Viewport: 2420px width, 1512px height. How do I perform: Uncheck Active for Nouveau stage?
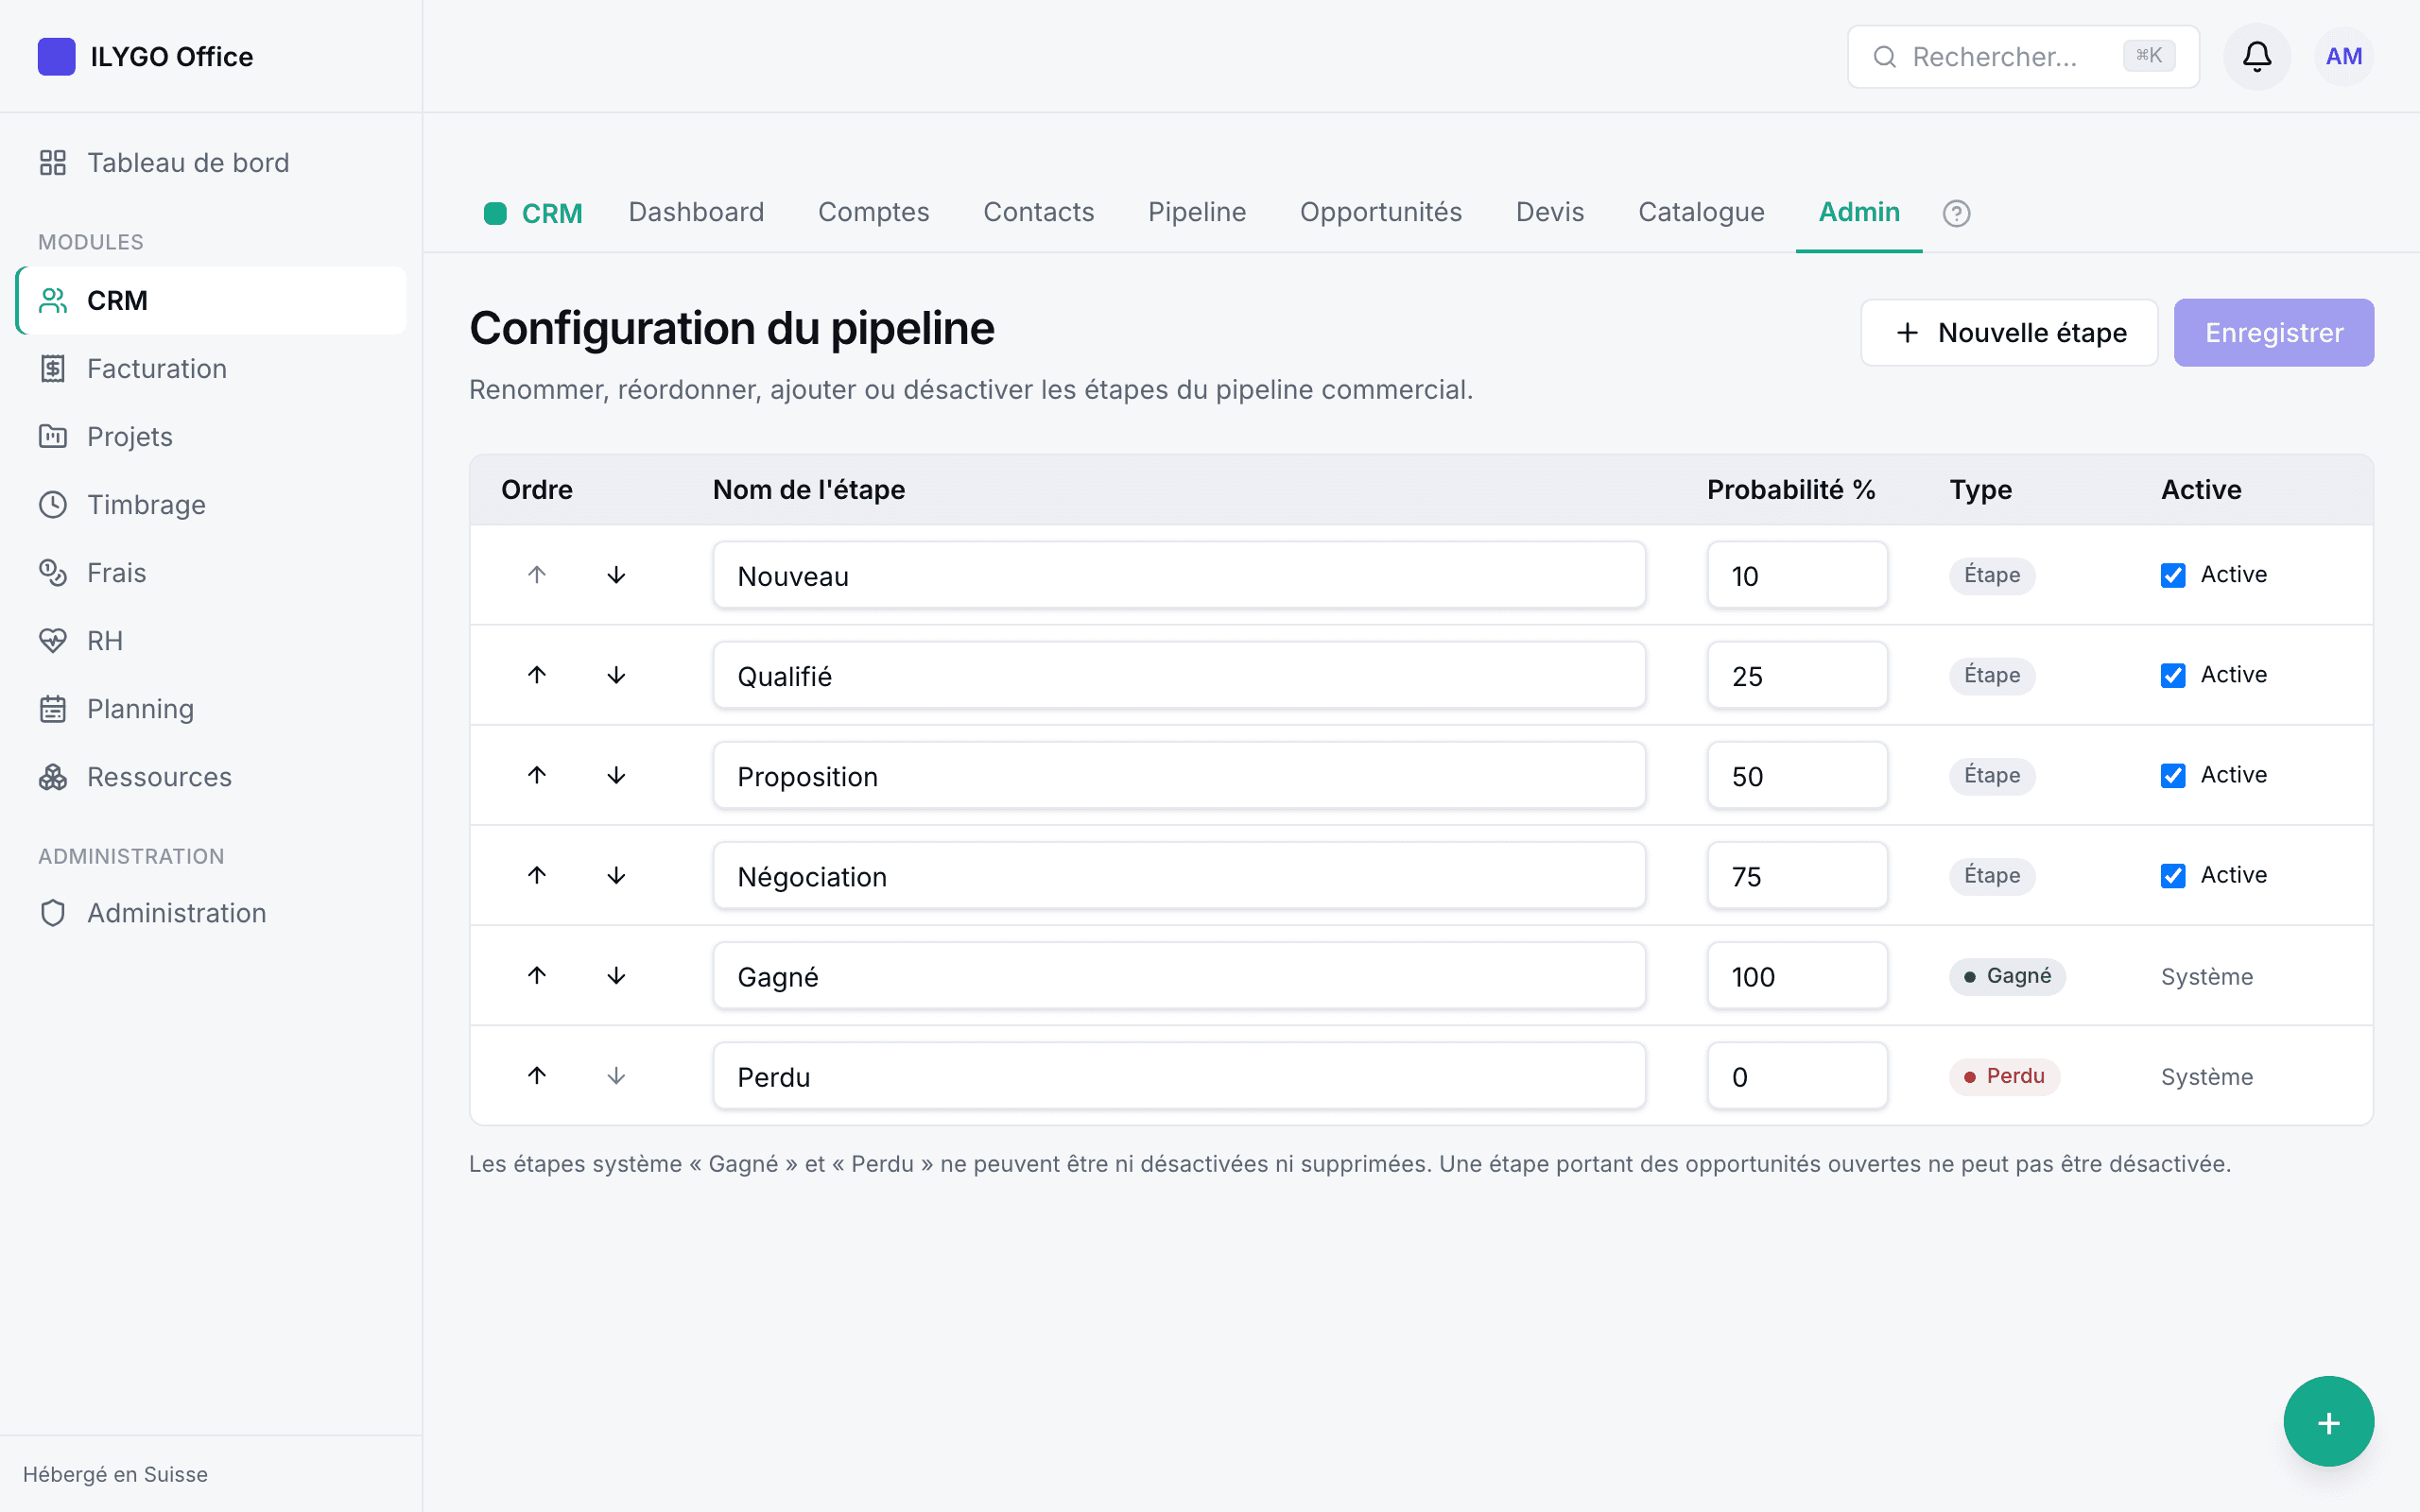2172,575
